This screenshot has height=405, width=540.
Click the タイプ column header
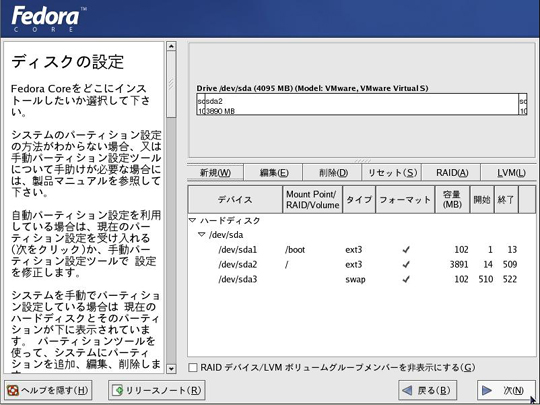pyautogui.click(x=359, y=199)
